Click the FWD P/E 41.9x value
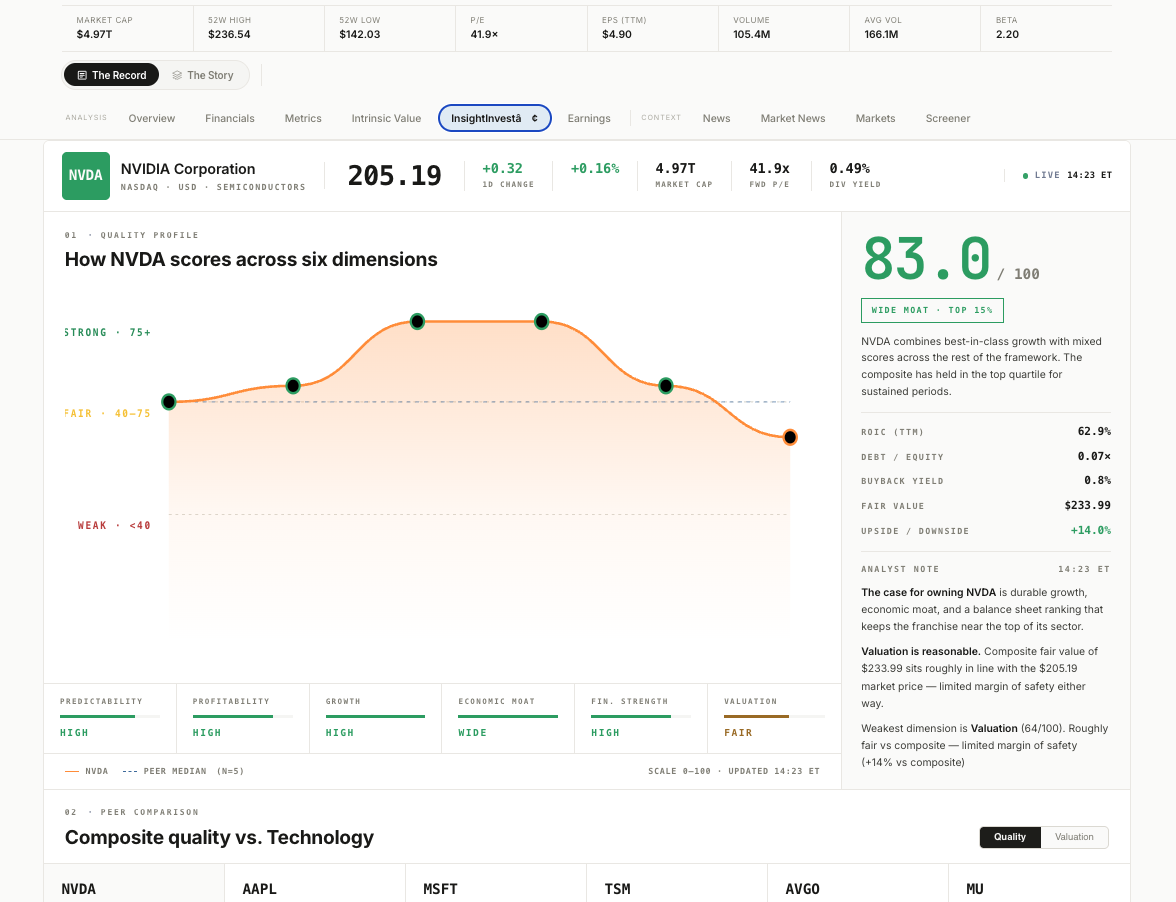The height and width of the screenshot is (902, 1176). point(770,169)
